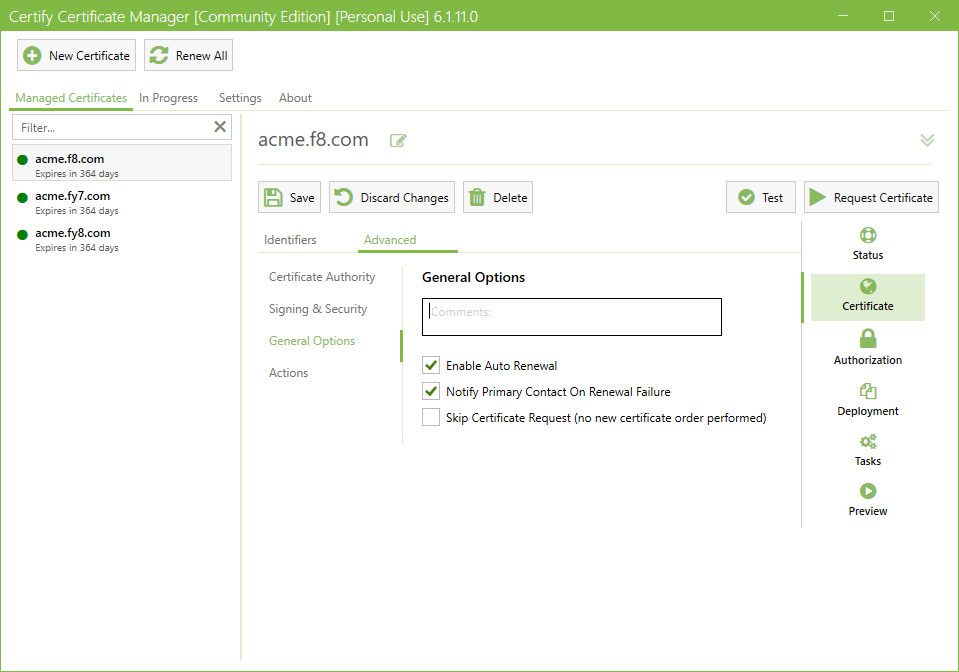This screenshot has height=672, width=959.
Task: Maximize the Certify window
Action: pyautogui.click(x=889, y=16)
